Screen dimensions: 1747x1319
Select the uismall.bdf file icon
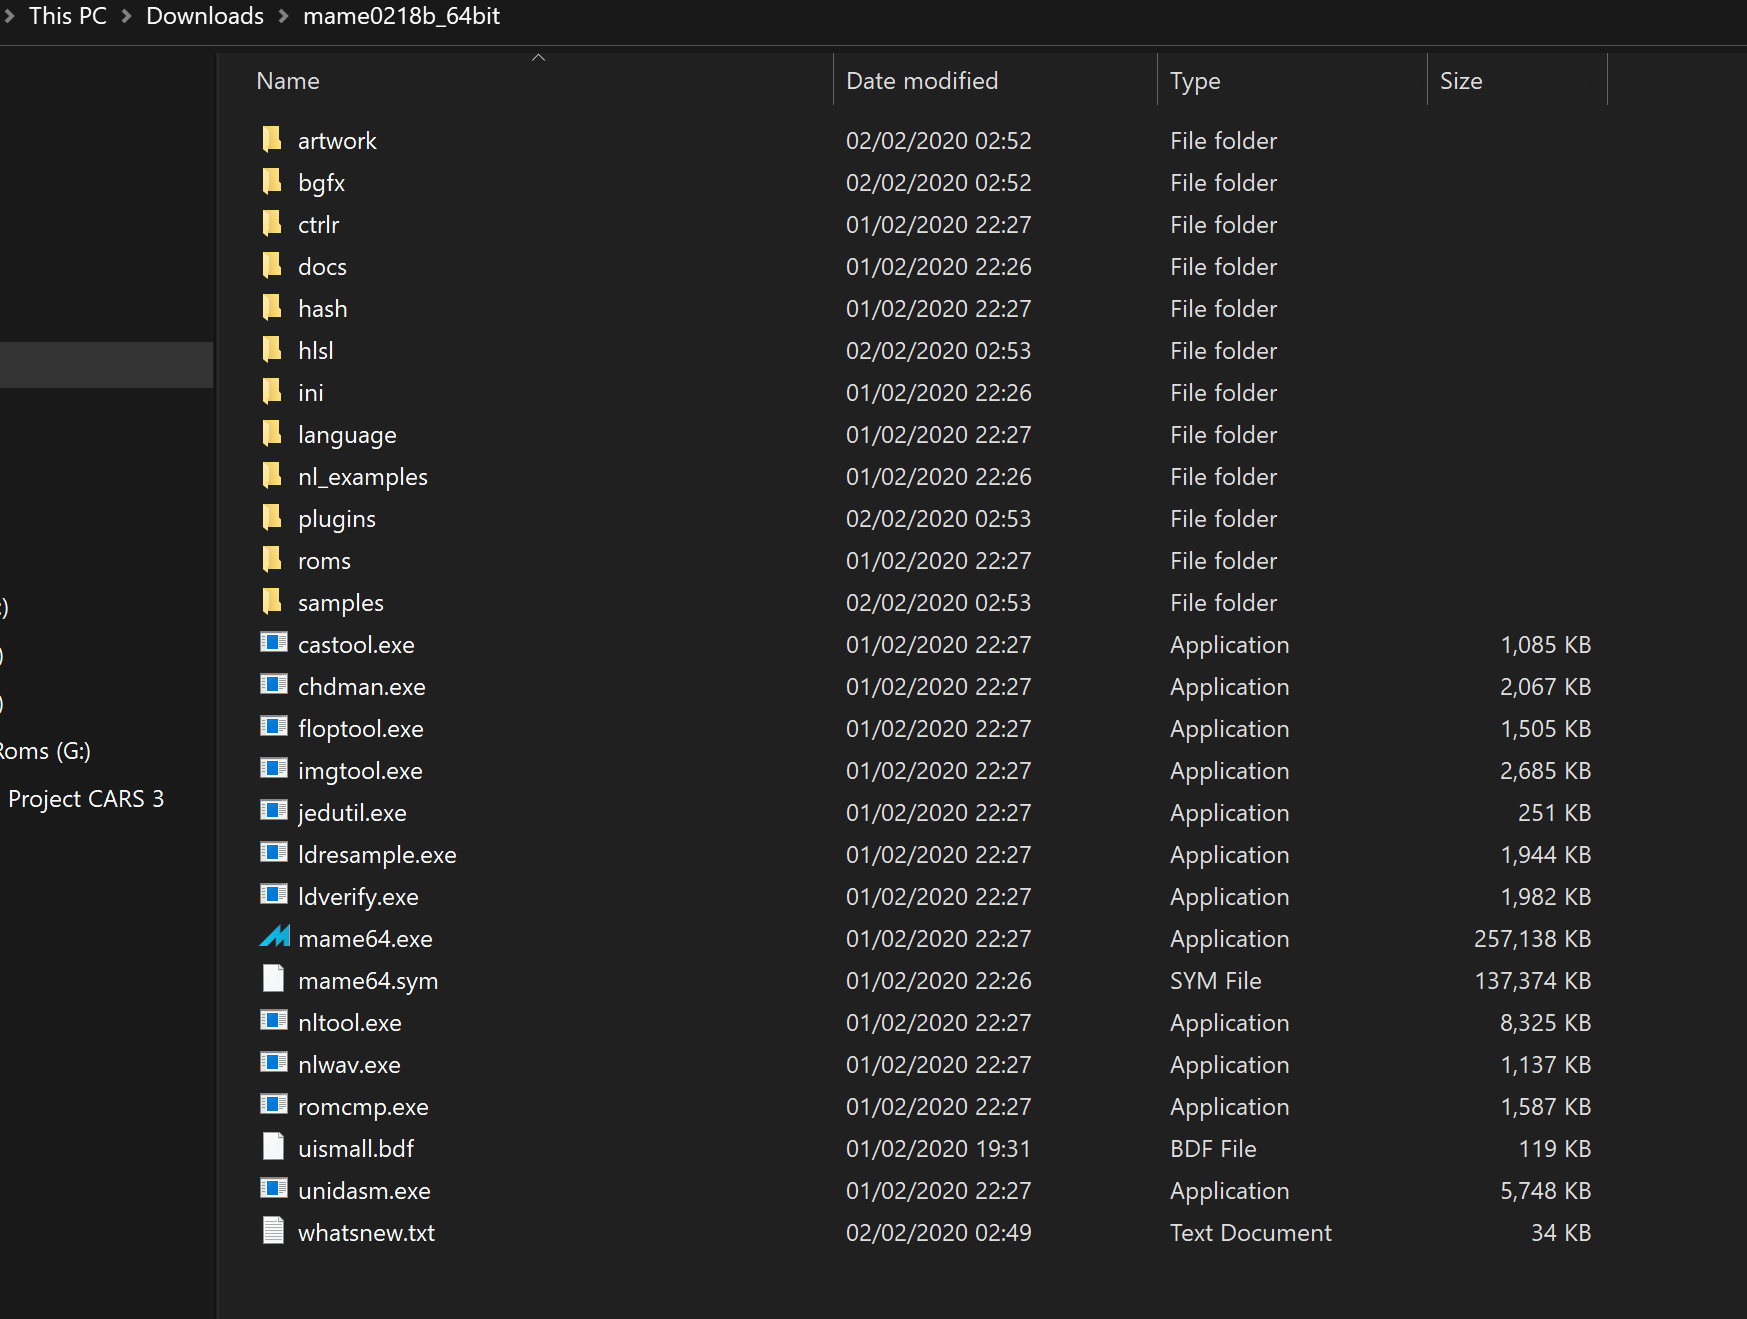pos(273,1146)
